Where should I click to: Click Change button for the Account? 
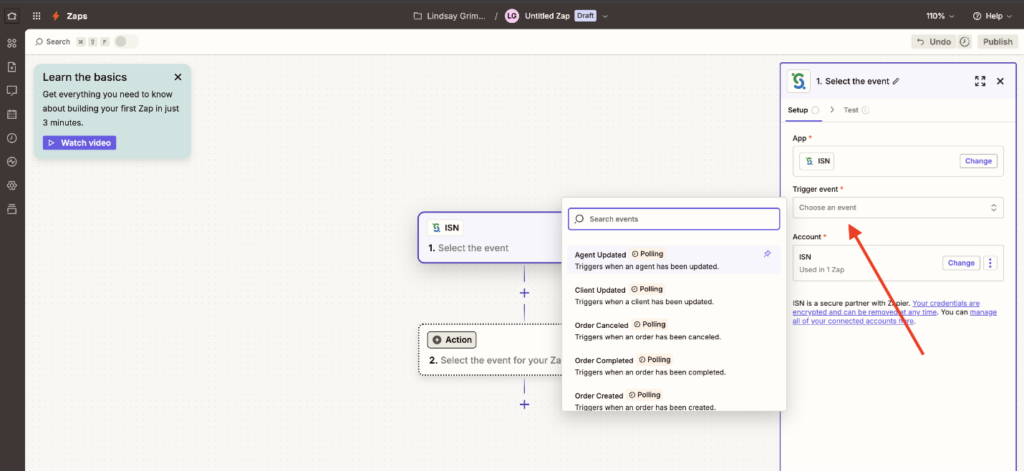click(x=961, y=263)
